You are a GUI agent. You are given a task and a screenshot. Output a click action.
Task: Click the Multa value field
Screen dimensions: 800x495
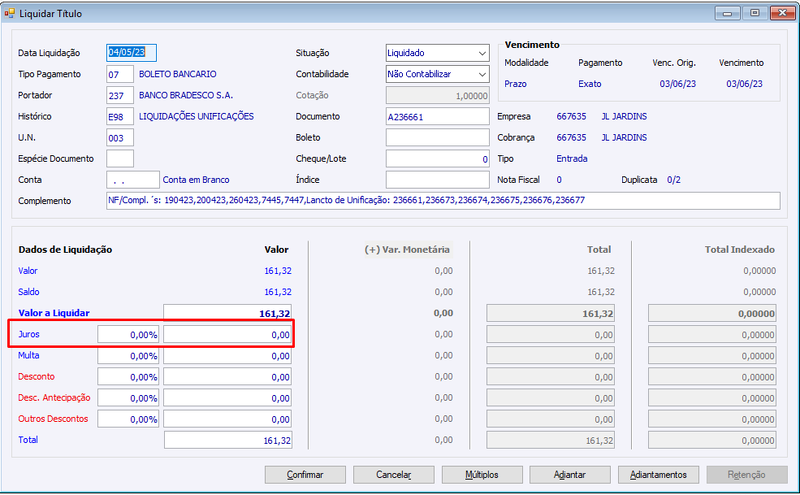pyautogui.click(x=228, y=356)
